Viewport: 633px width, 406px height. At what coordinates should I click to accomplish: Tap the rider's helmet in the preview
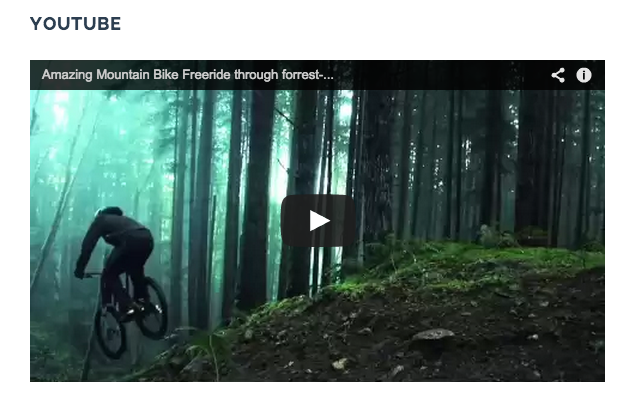coord(109,211)
